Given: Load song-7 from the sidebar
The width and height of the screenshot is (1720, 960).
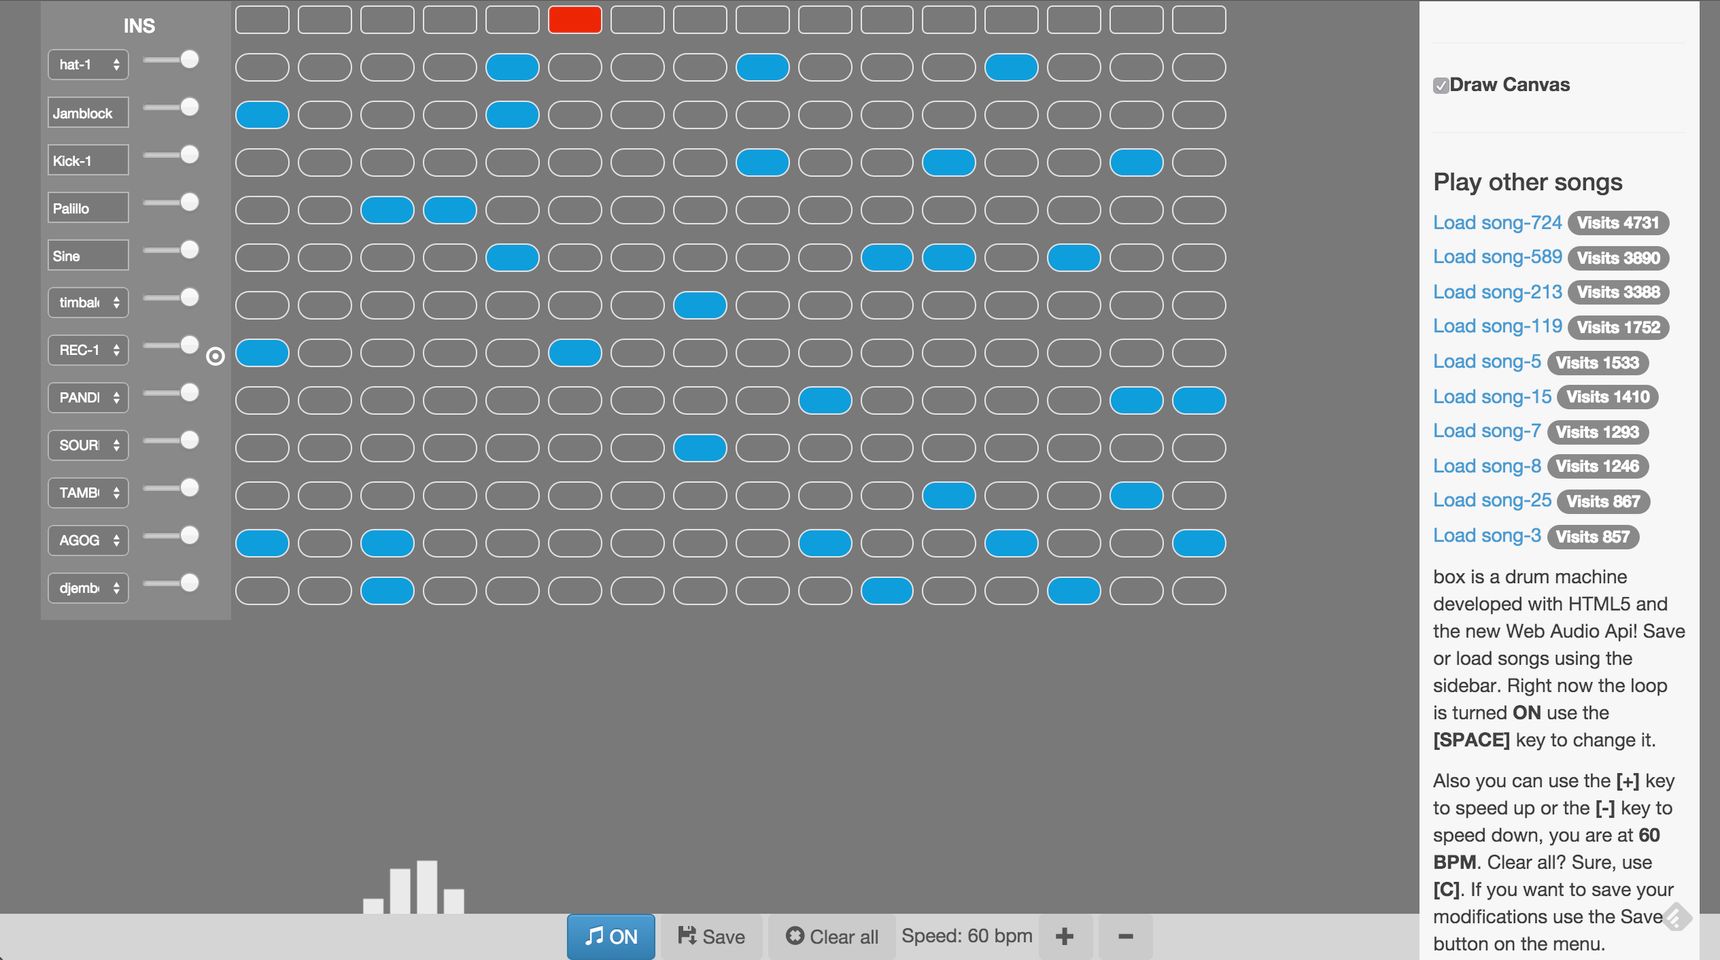Looking at the screenshot, I should point(1487,431).
